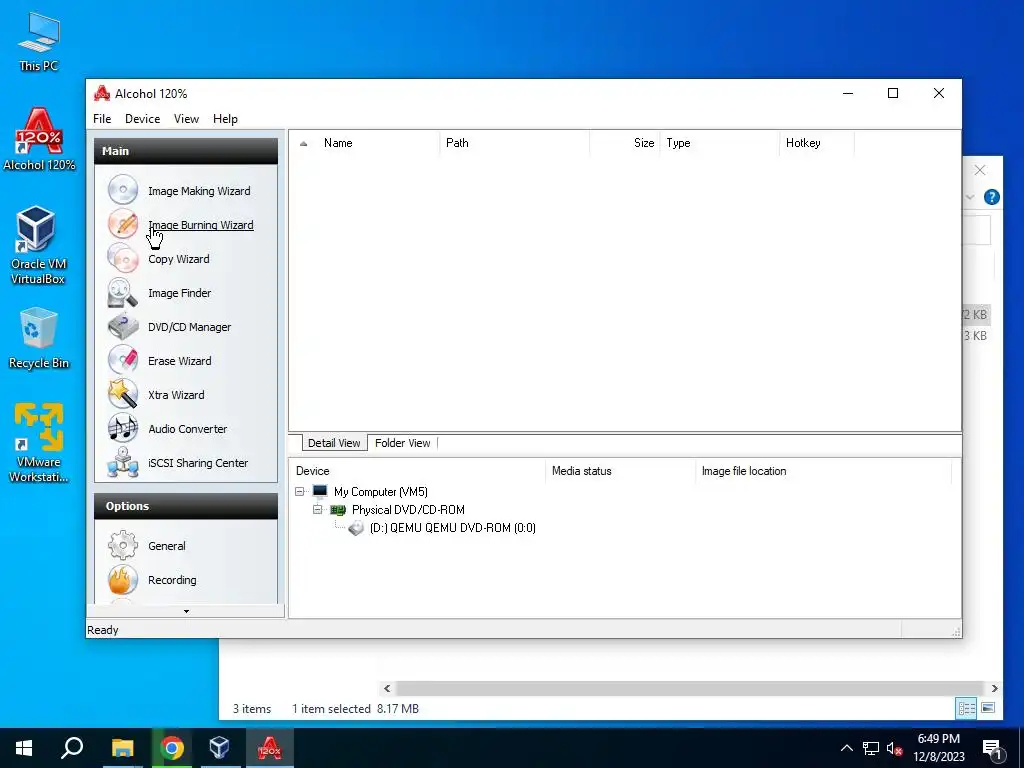
Task: Open the Help menu
Action: pyautogui.click(x=225, y=119)
